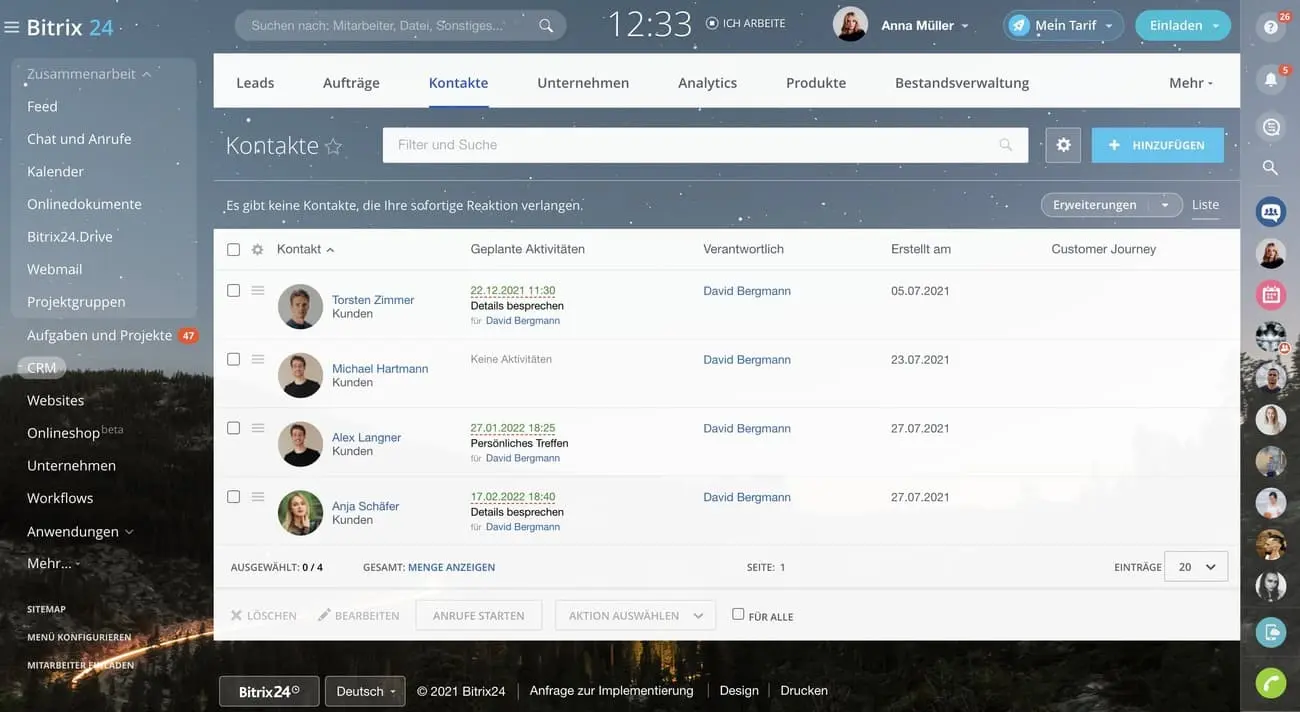This screenshot has height=712, width=1300.
Task: Tick the select-all checkbox in the table header
Action: point(233,249)
